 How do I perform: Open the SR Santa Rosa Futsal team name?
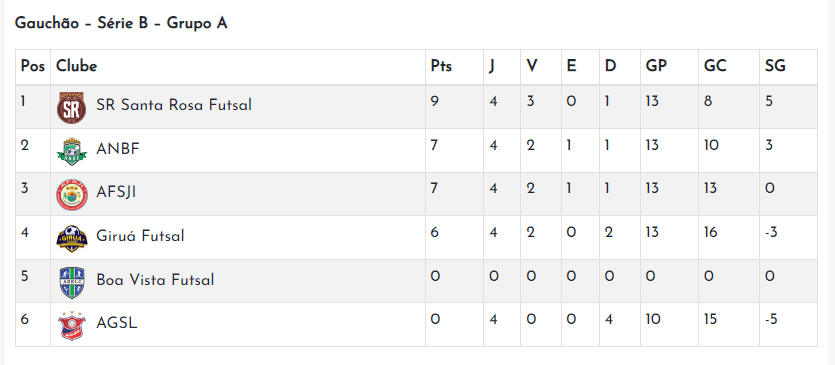click(174, 105)
